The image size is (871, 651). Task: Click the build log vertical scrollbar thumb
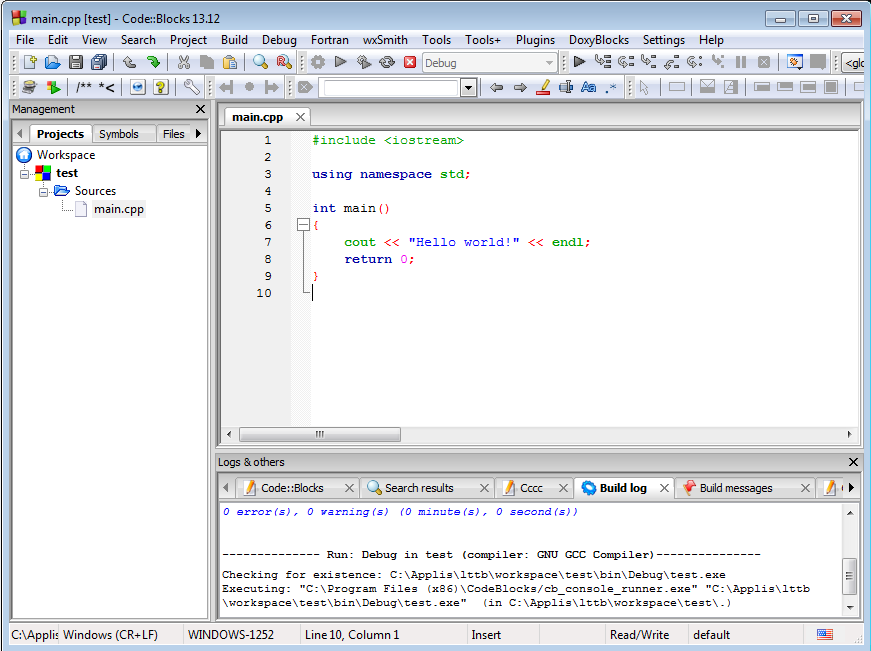849,575
